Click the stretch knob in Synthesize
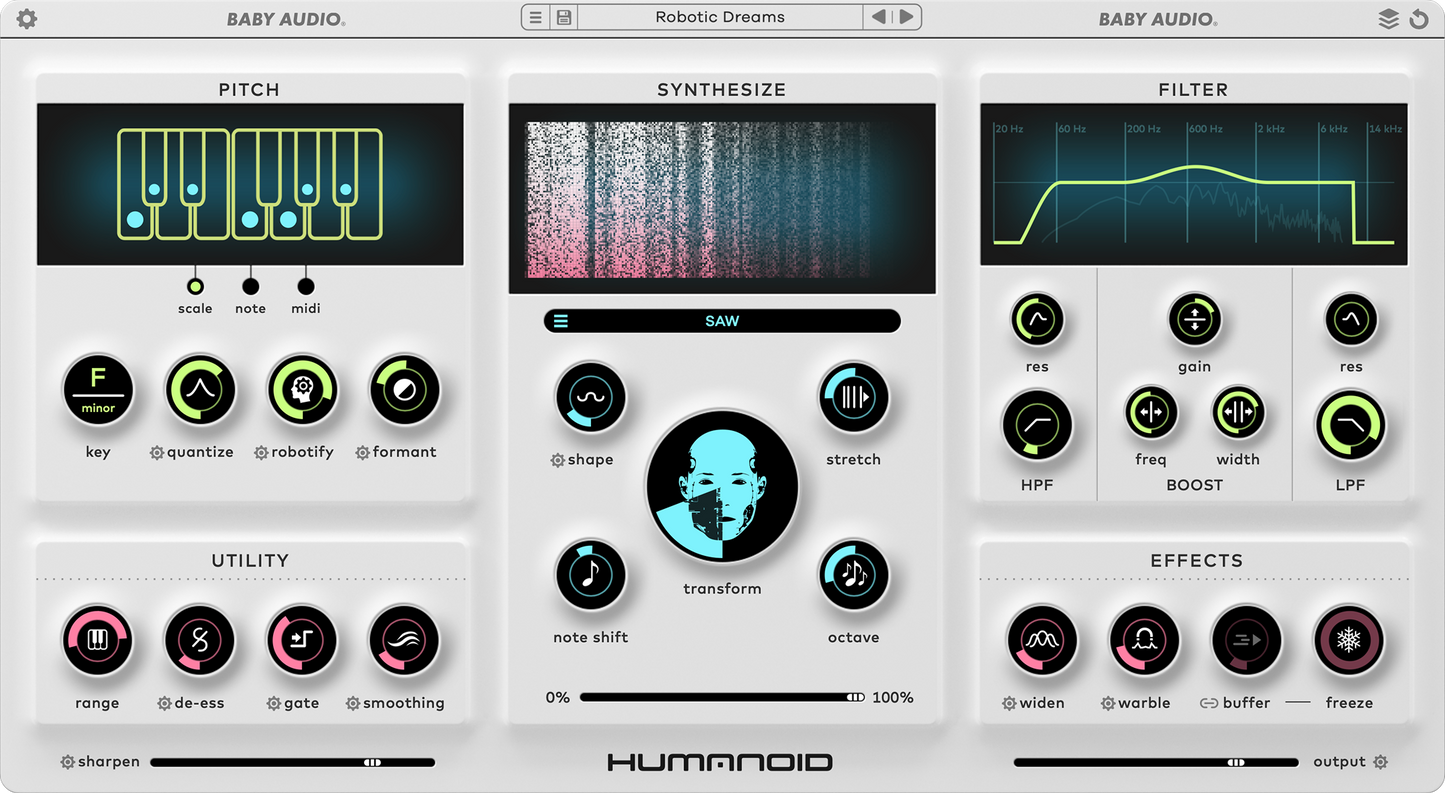The height and width of the screenshot is (793, 1445). pyautogui.click(x=853, y=397)
